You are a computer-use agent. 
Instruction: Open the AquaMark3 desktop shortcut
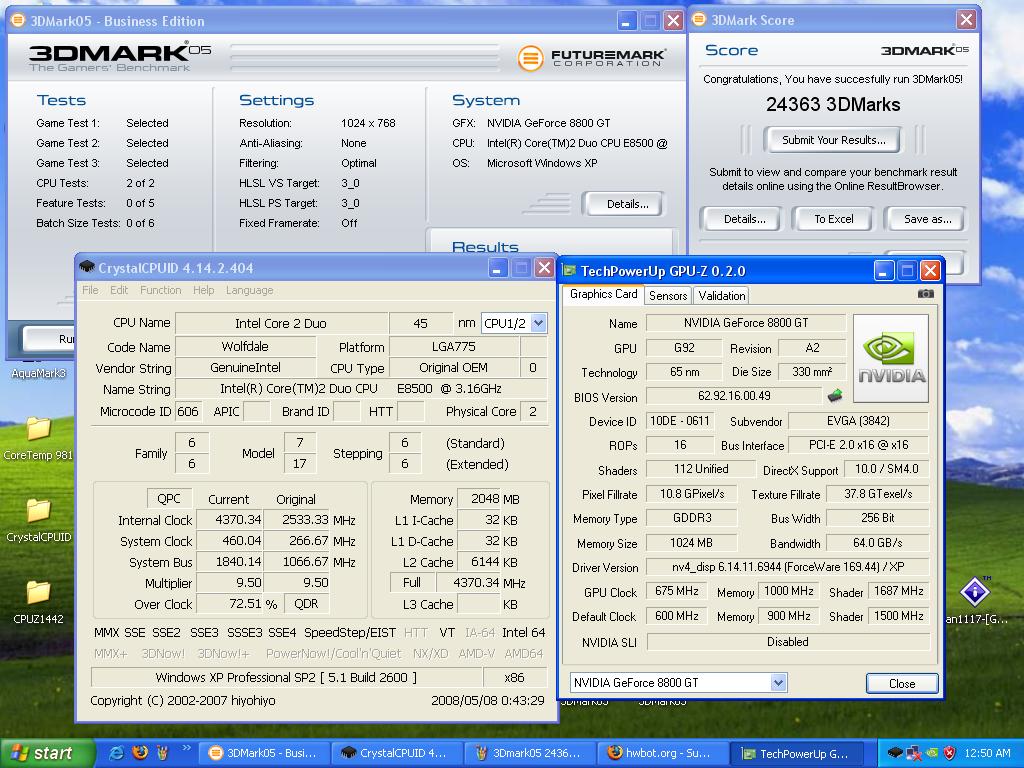coord(39,373)
